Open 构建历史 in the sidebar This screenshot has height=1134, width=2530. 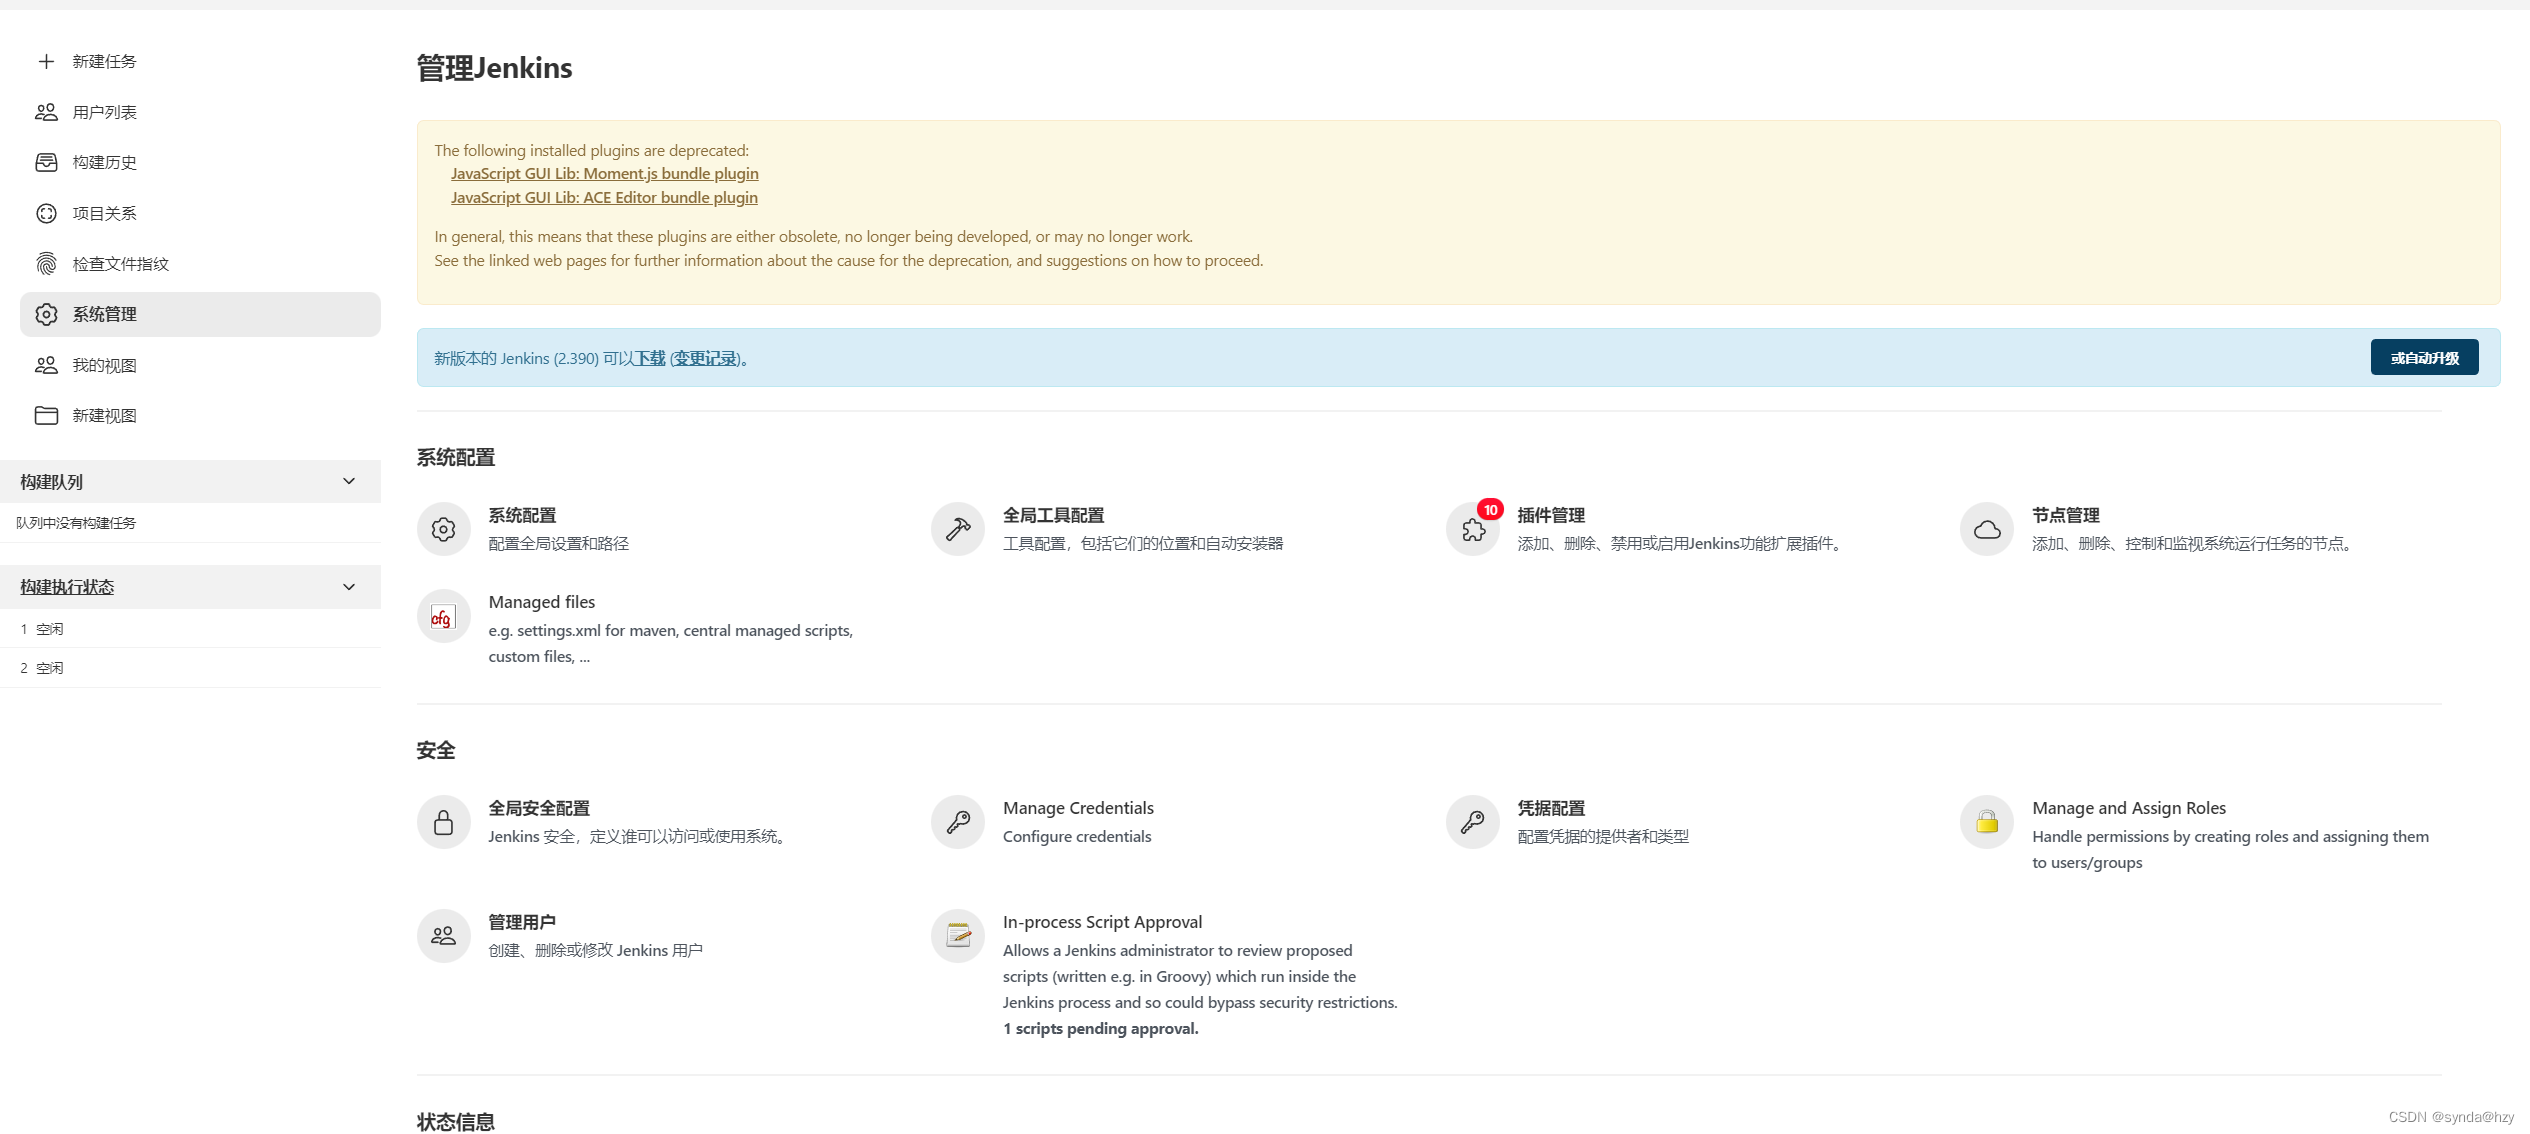click(x=200, y=162)
